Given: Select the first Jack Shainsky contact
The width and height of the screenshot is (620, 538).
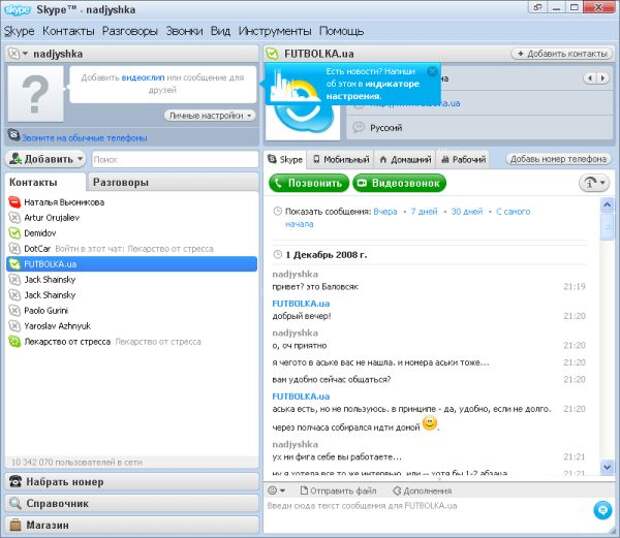Looking at the screenshot, I should (50, 279).
